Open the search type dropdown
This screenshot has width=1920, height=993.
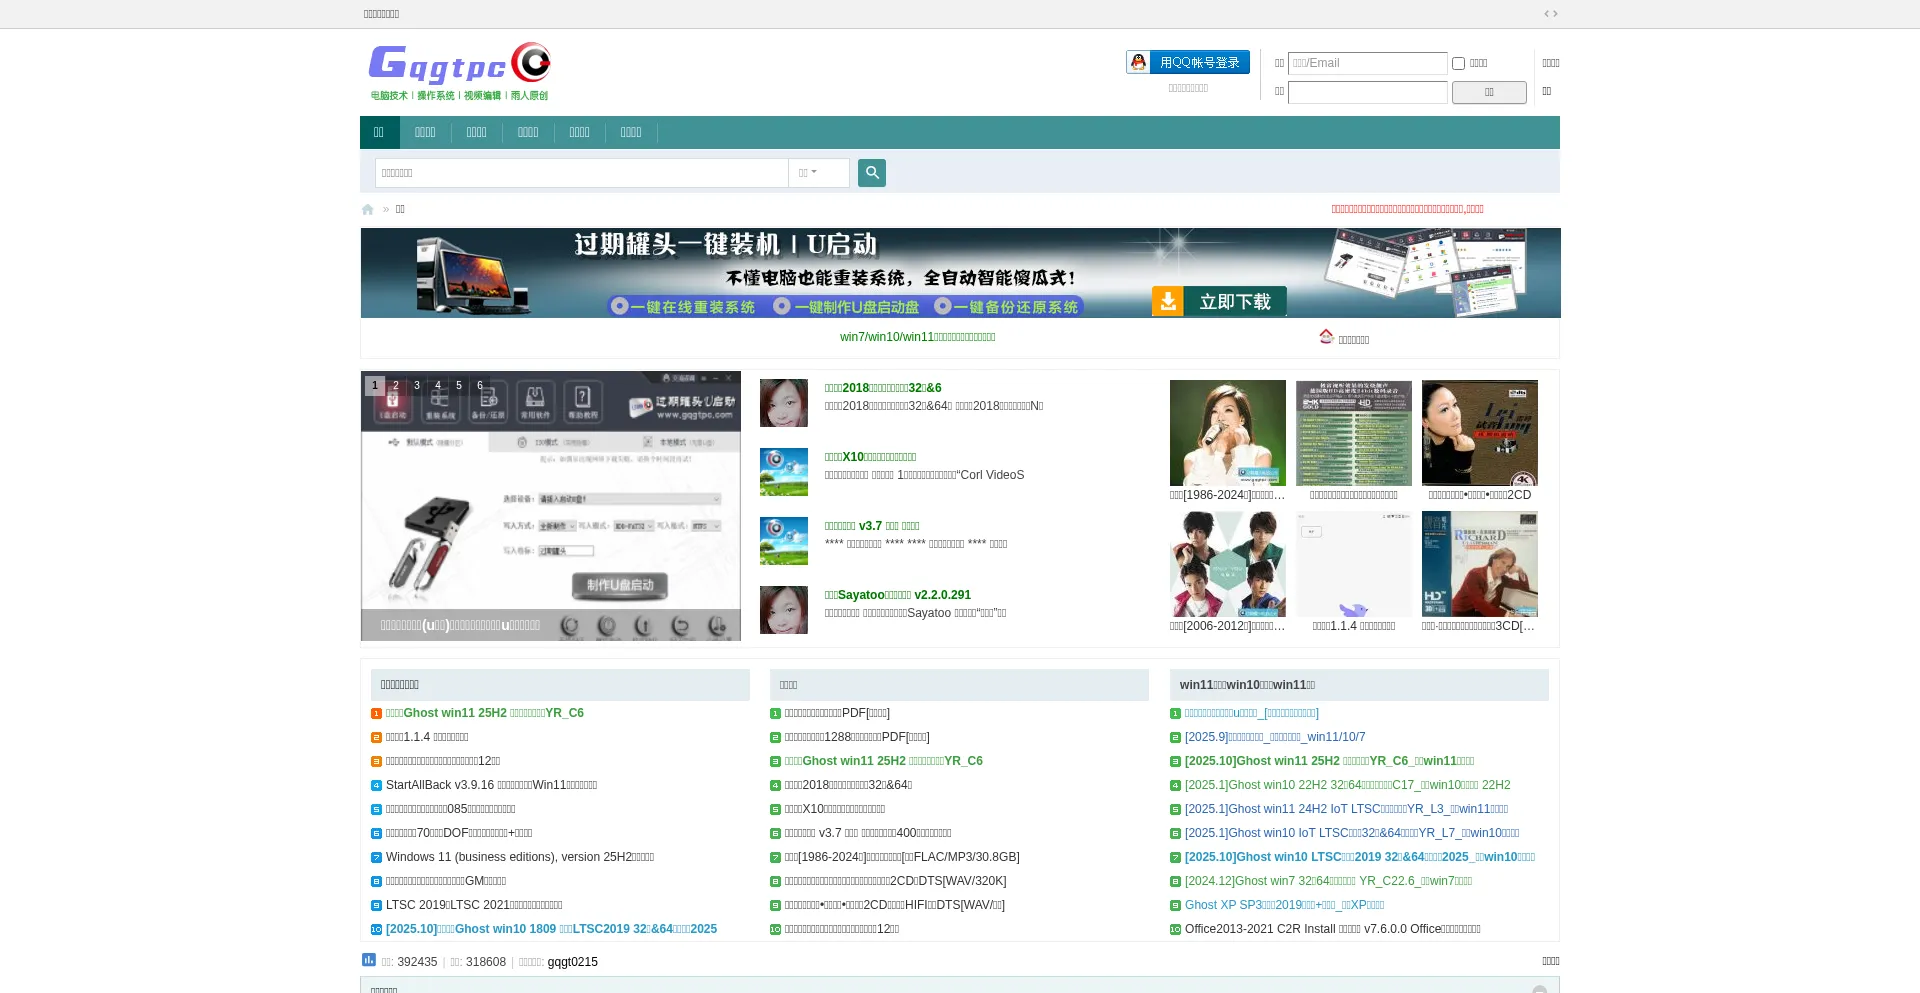pyautogui.click(x=808, y=173)
